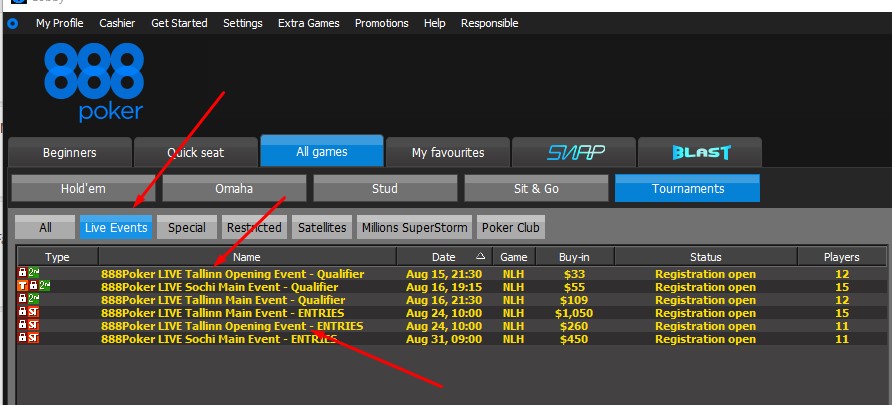The height and width of the screenshot is (405, 892).
Task: Select the Live Events filter
Action: 116,227
